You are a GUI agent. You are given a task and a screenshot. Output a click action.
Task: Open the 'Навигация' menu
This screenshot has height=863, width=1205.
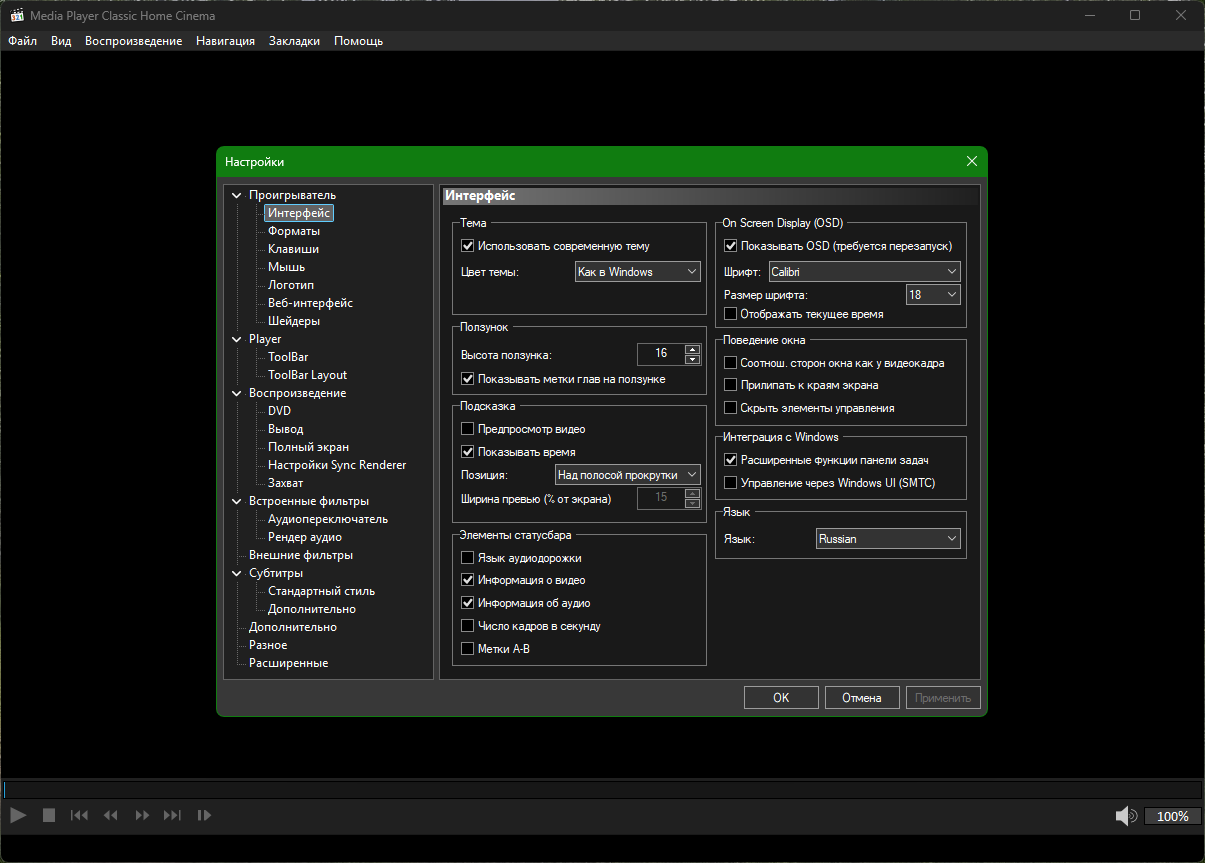[x=225, y=41]
